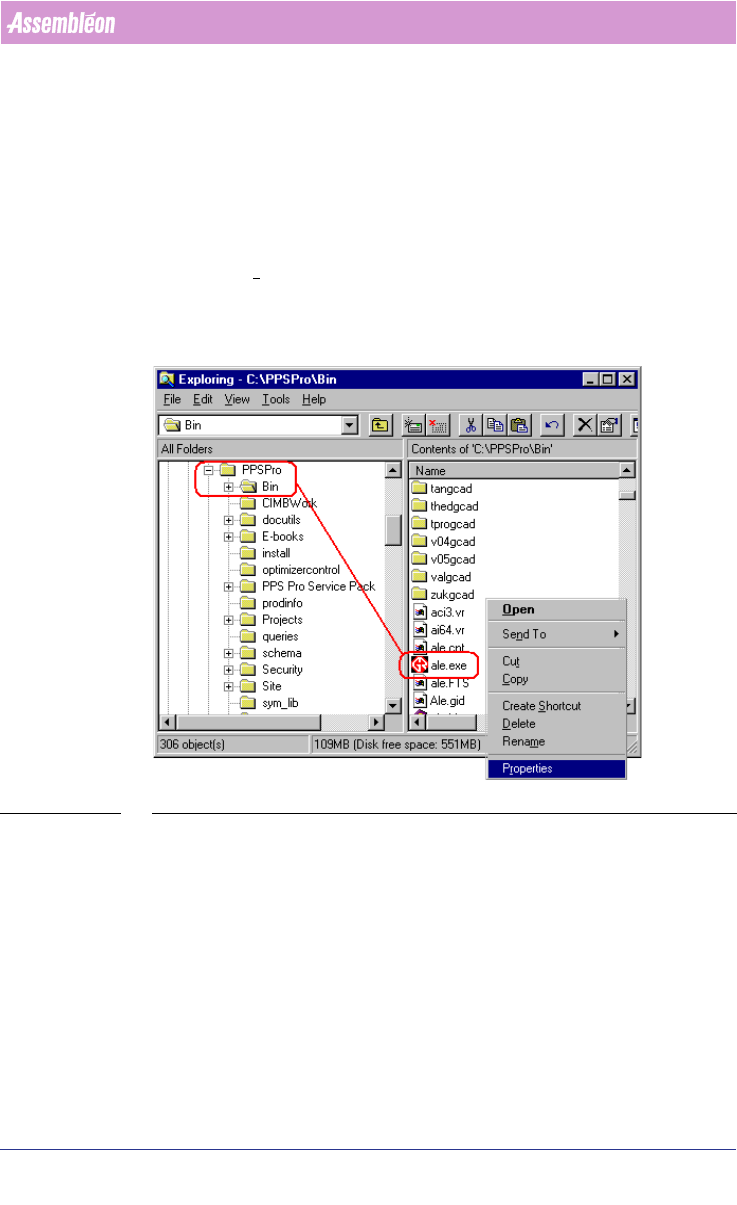Open the Help menu
The height and width of the screenshot is (1205, 737).
tap(314, 399)
